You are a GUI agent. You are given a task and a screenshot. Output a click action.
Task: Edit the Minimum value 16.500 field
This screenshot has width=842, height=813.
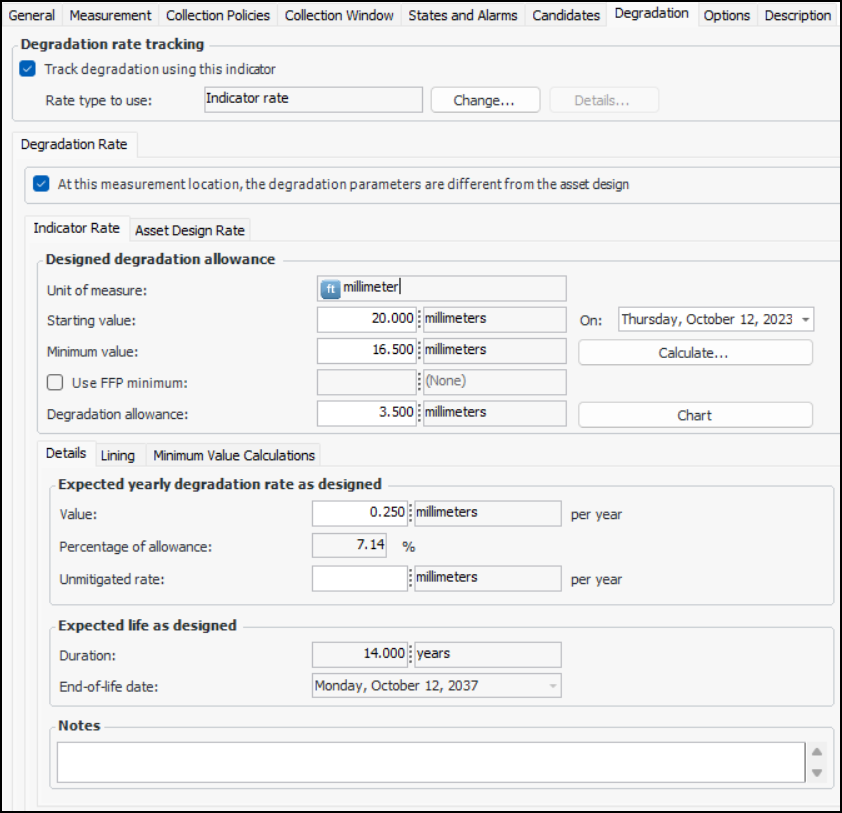pos(367,351)
